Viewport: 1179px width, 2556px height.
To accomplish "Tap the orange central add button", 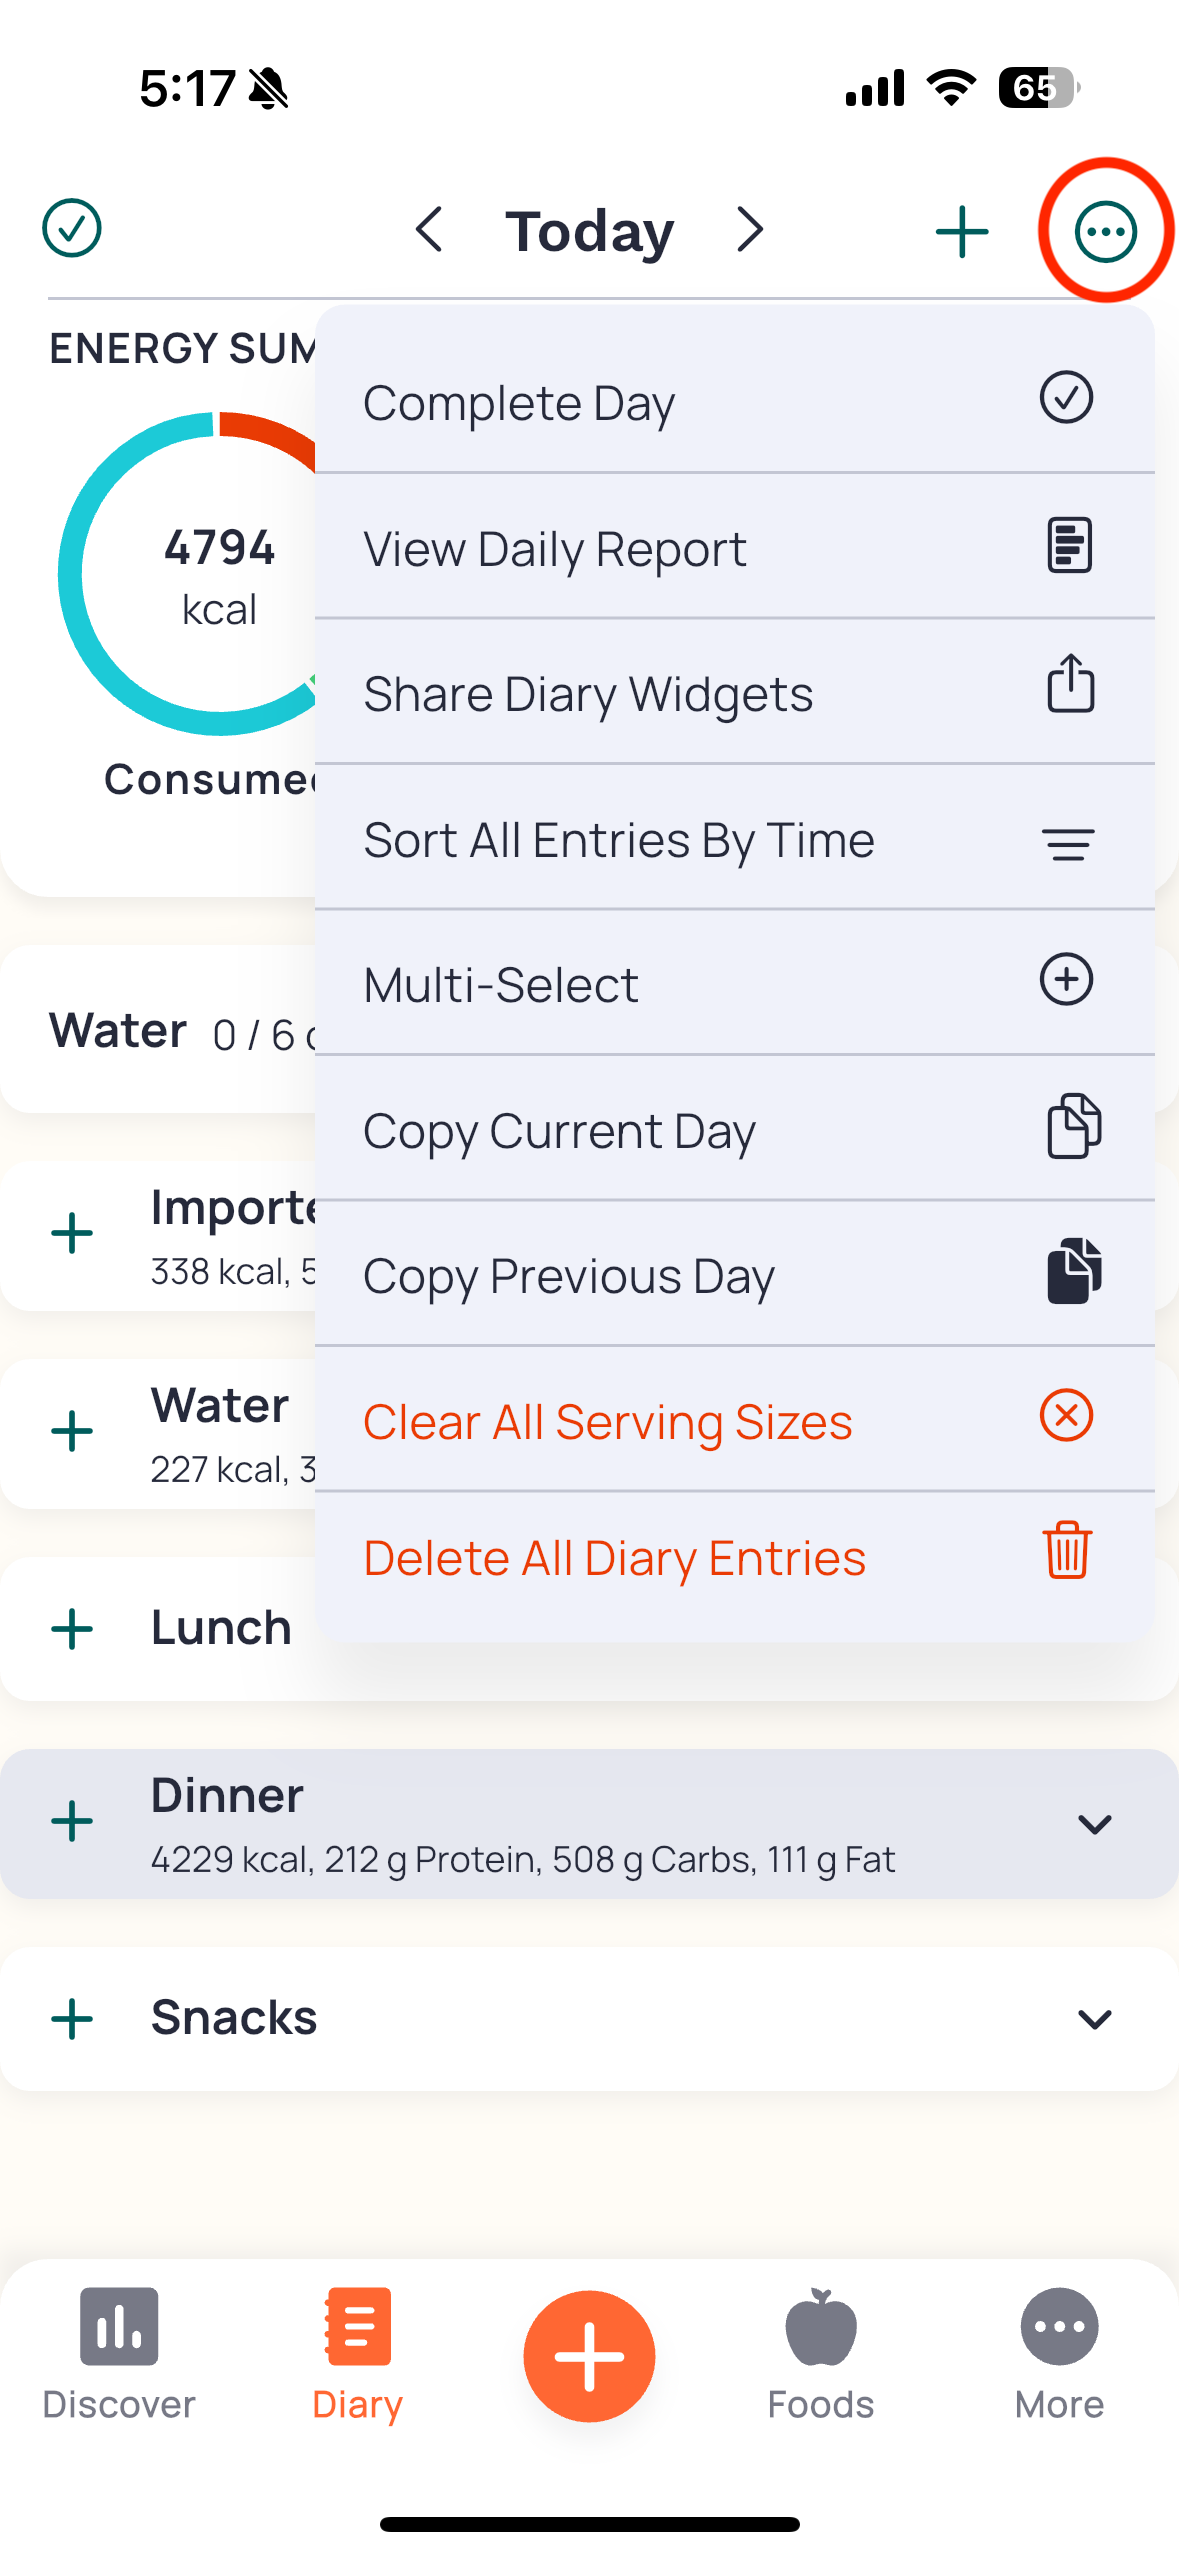I will [x=589, y=2355].
